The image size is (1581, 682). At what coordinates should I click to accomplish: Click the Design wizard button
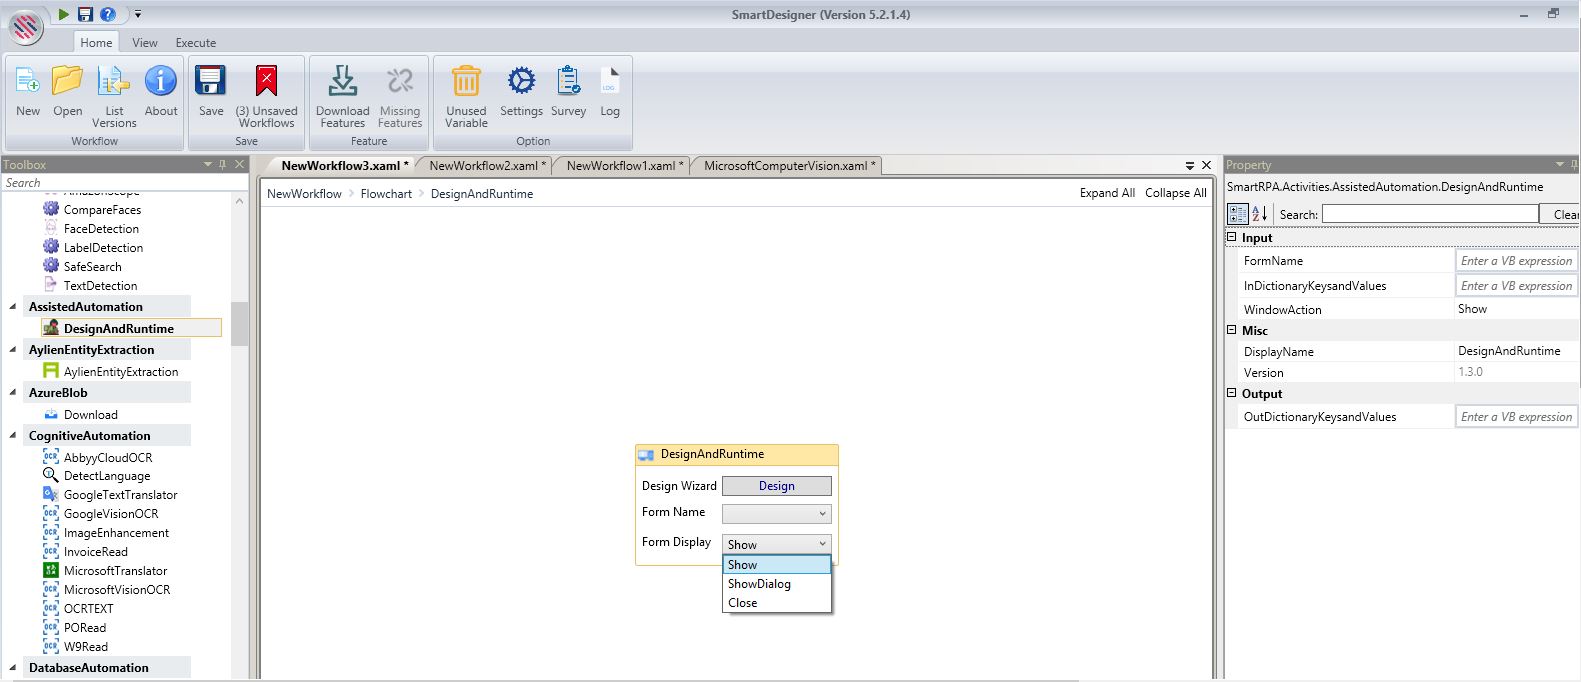coord(777,486)
